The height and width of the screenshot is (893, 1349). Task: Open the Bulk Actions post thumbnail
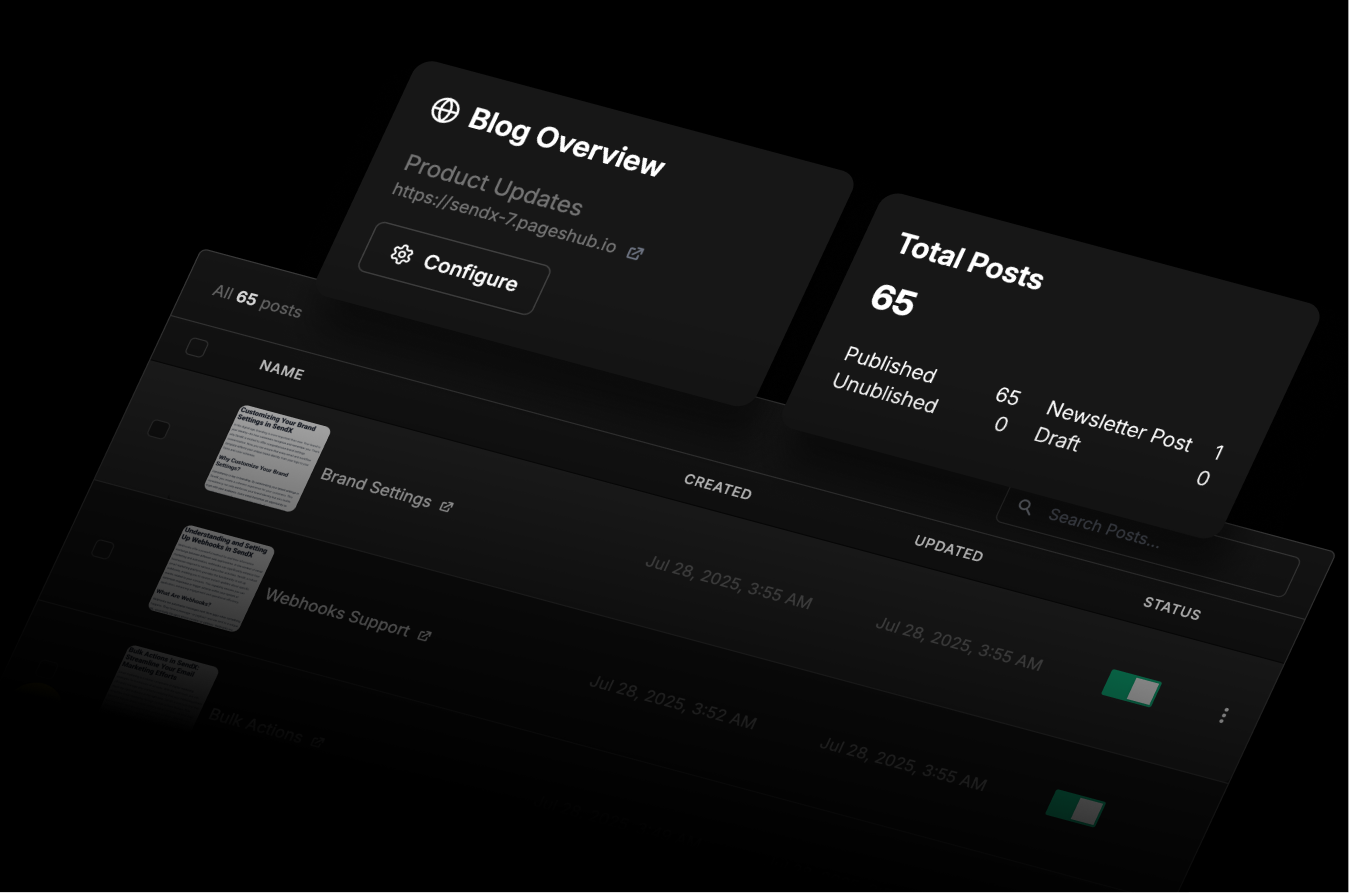pos(160,690)
